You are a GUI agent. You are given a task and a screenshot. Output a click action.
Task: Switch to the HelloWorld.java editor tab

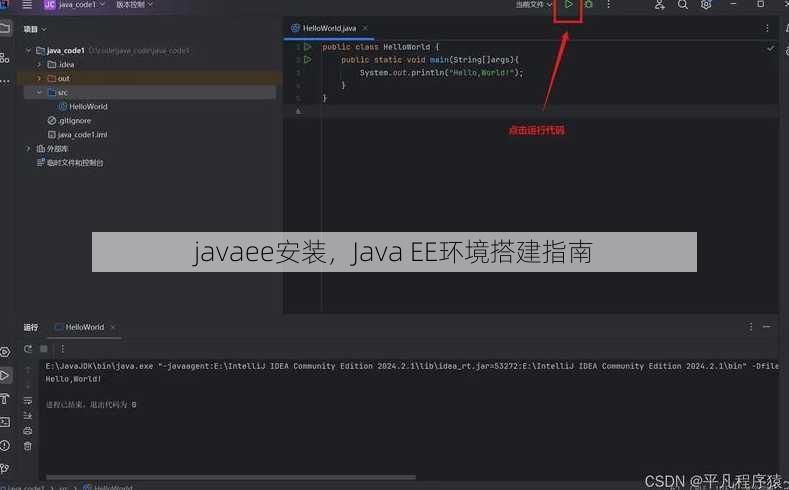(329, 28)
